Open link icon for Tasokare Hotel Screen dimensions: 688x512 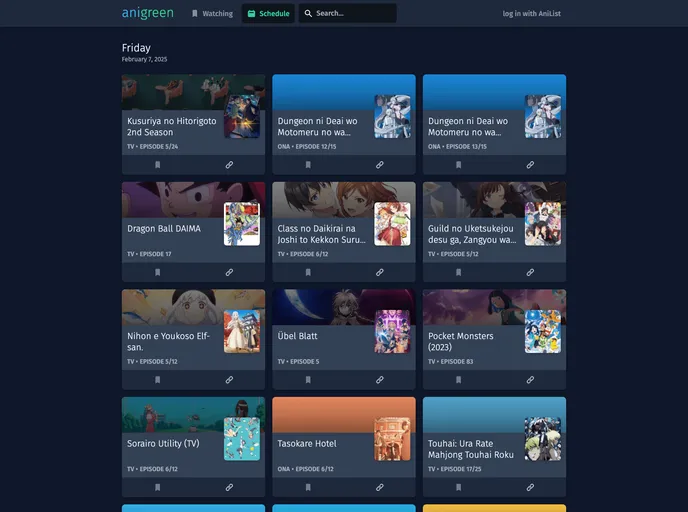click(x=380, y=487)
